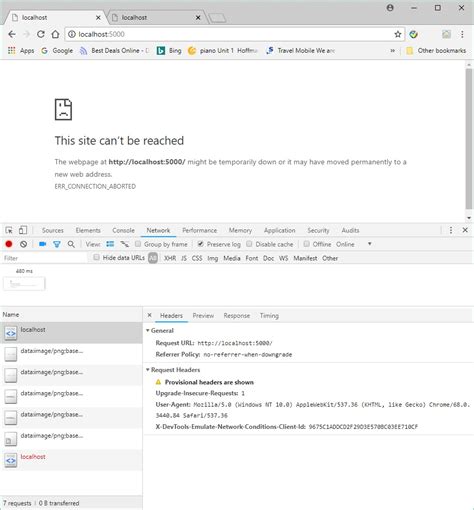This screenshot has height=510, width=474.
Task: Open the Online throttling dropdown
Action: click(354, 244)
